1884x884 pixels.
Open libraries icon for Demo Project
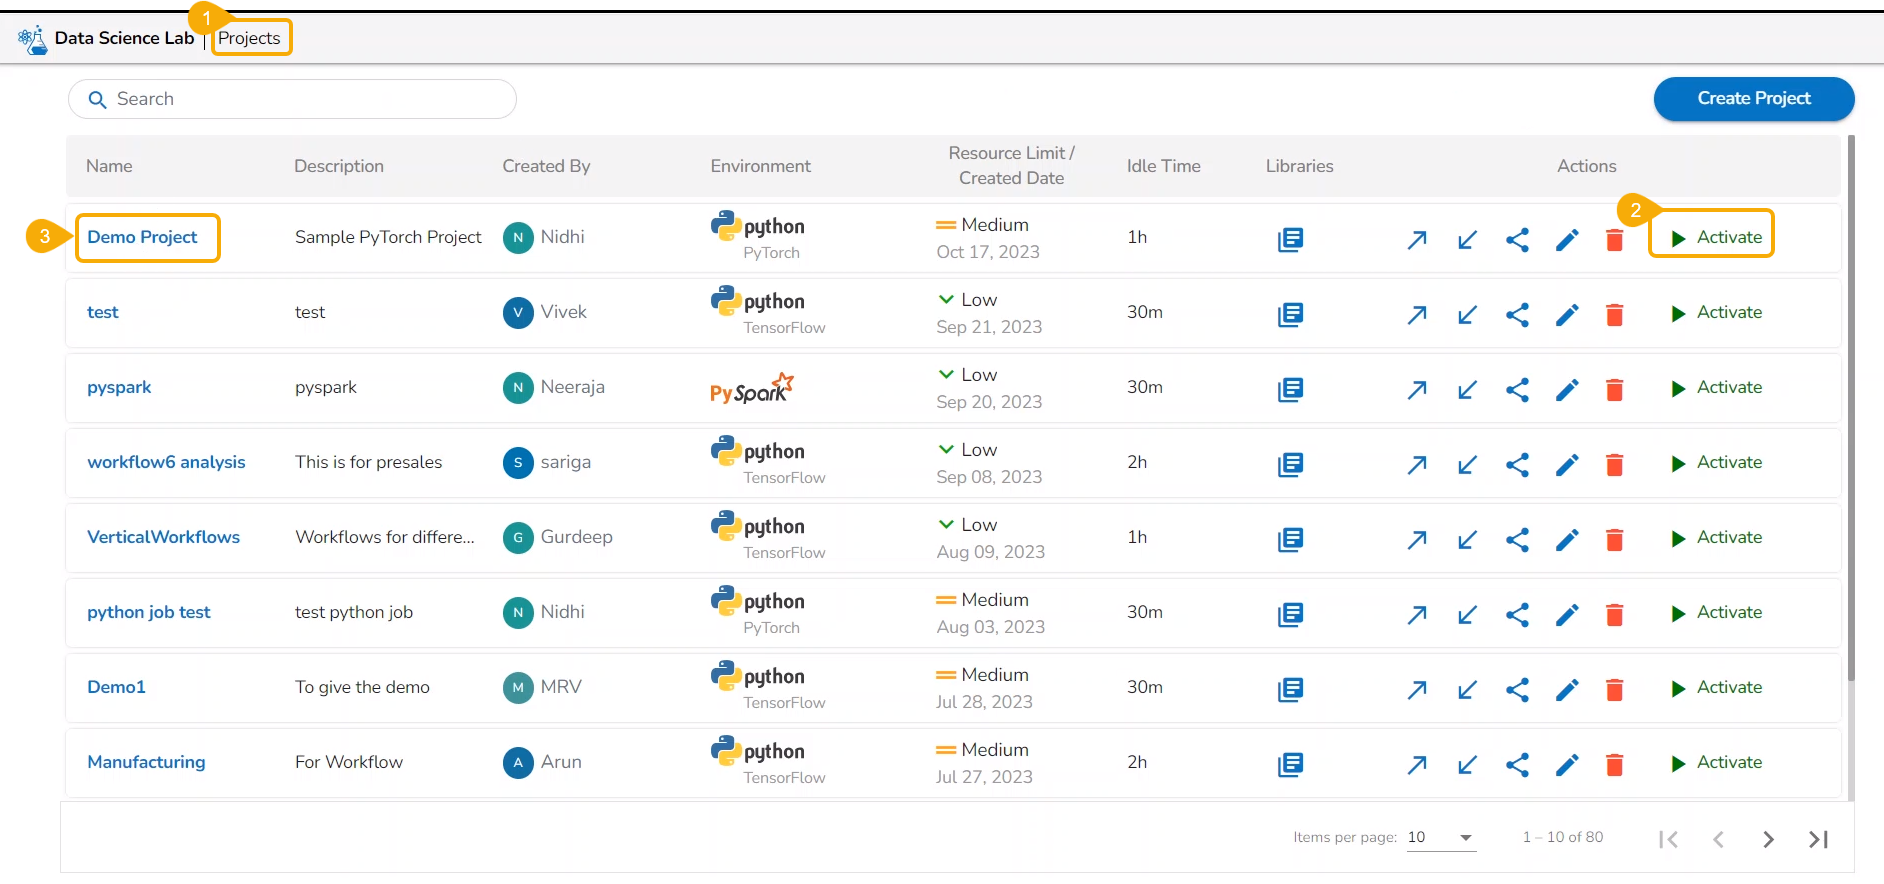1290,240
